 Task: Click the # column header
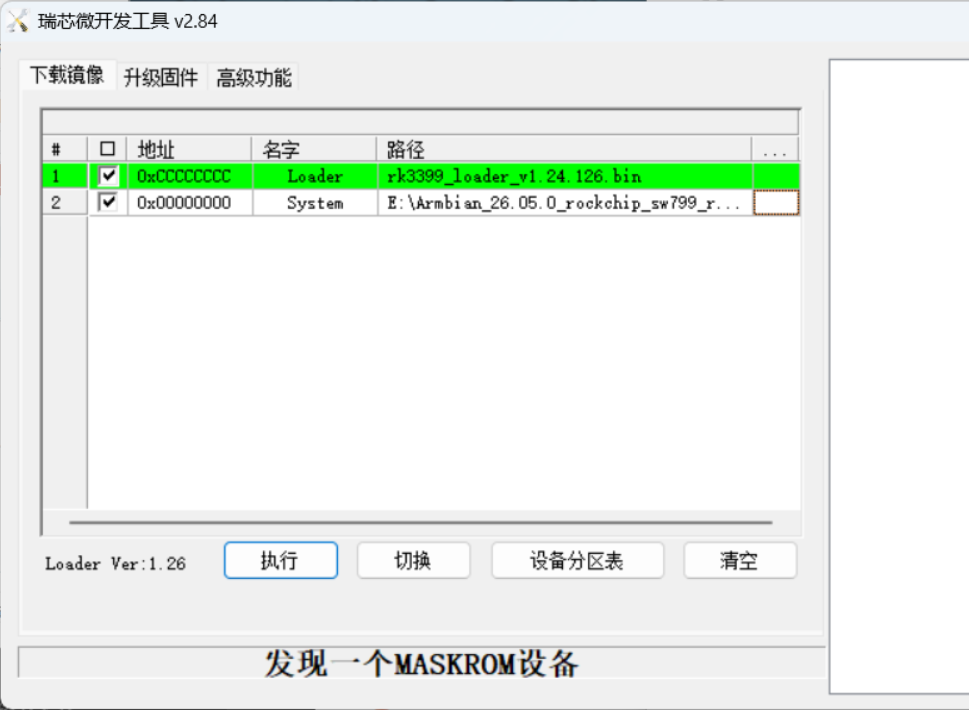pos(64,149)
